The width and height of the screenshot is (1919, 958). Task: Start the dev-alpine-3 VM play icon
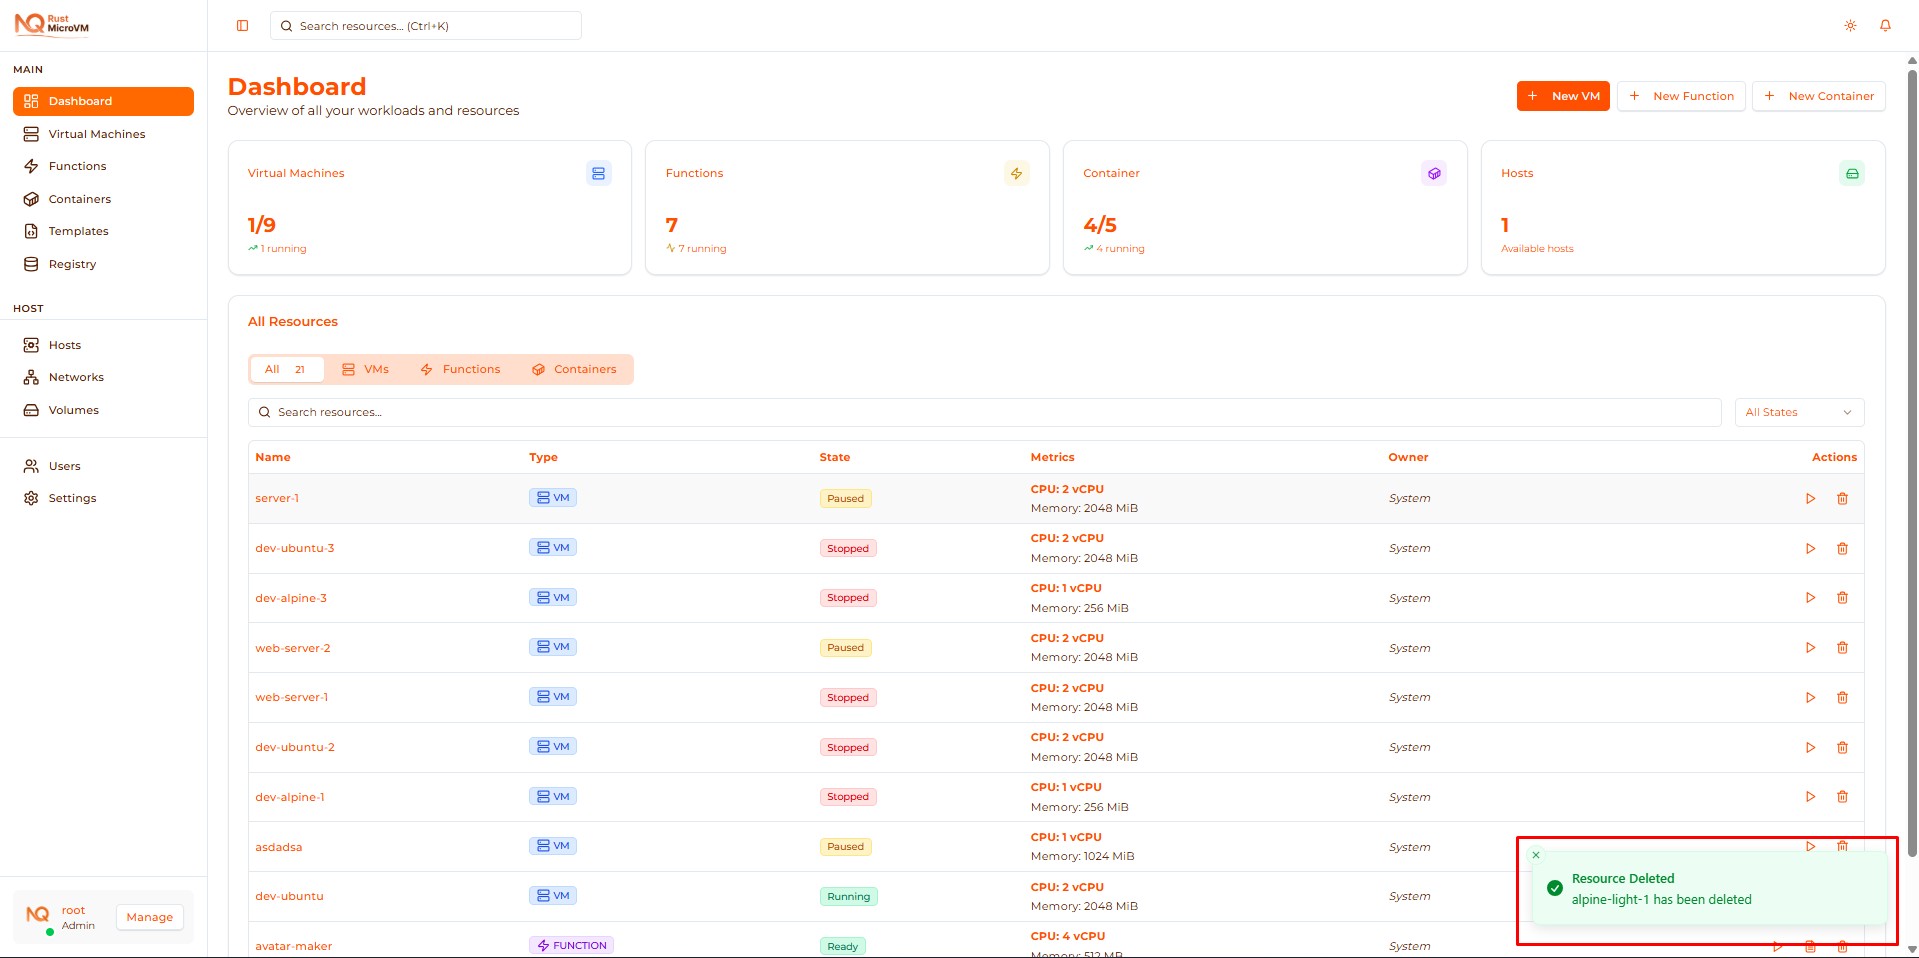[x=1810, y=598]
